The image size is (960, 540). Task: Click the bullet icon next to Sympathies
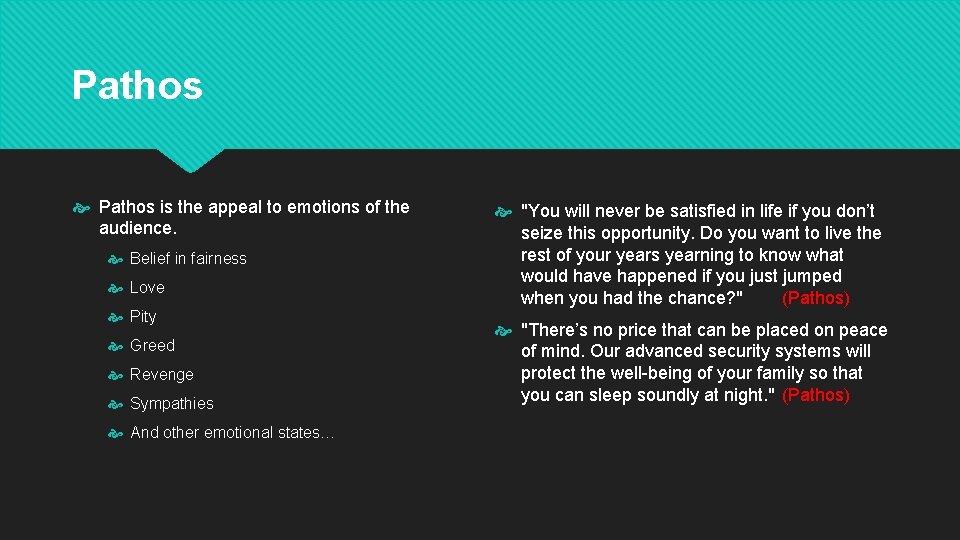click(115, 404)
